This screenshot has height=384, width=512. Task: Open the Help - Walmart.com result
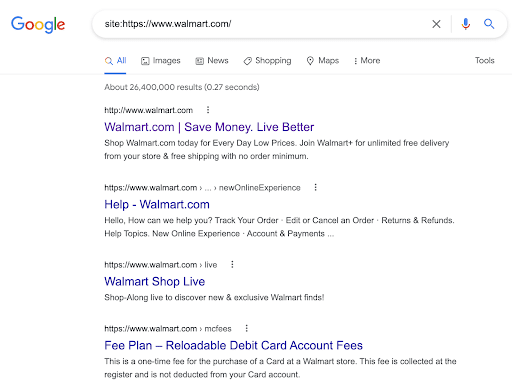point(157,204)
